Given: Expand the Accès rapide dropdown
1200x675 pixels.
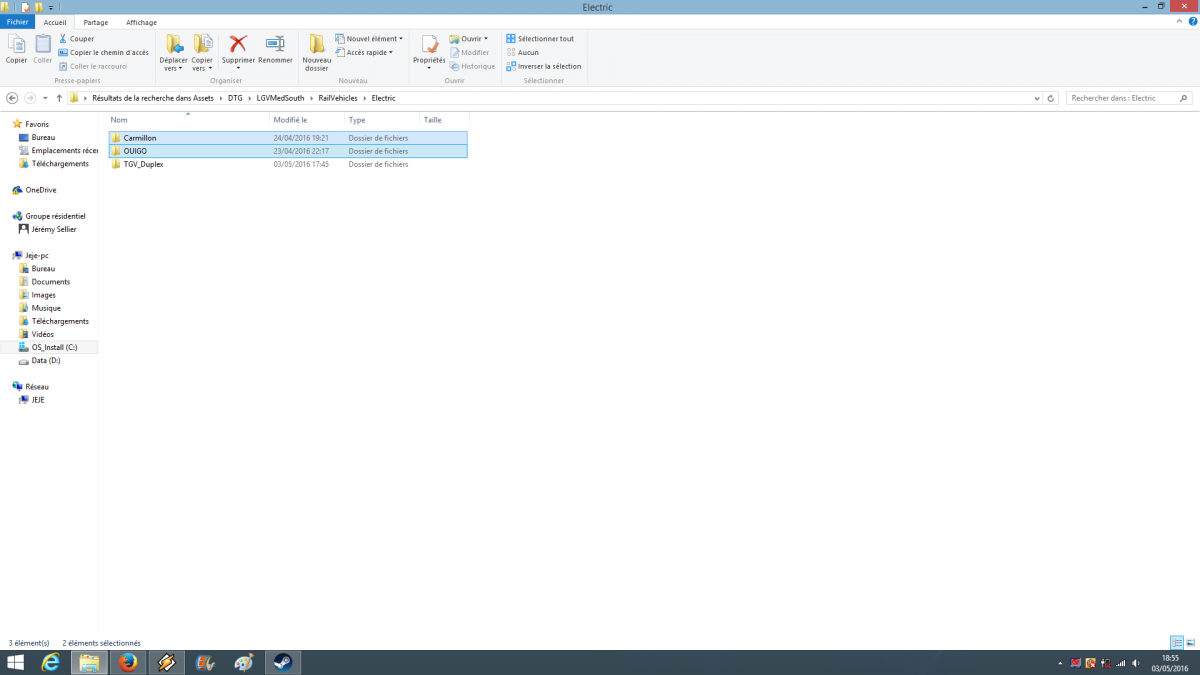Looking at the screenshot, I should click(364, 52).
